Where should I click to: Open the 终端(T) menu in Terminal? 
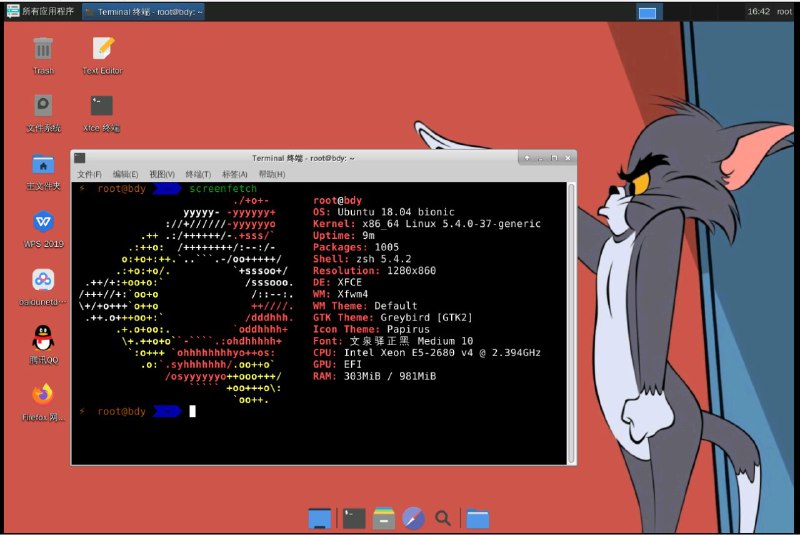198,174
